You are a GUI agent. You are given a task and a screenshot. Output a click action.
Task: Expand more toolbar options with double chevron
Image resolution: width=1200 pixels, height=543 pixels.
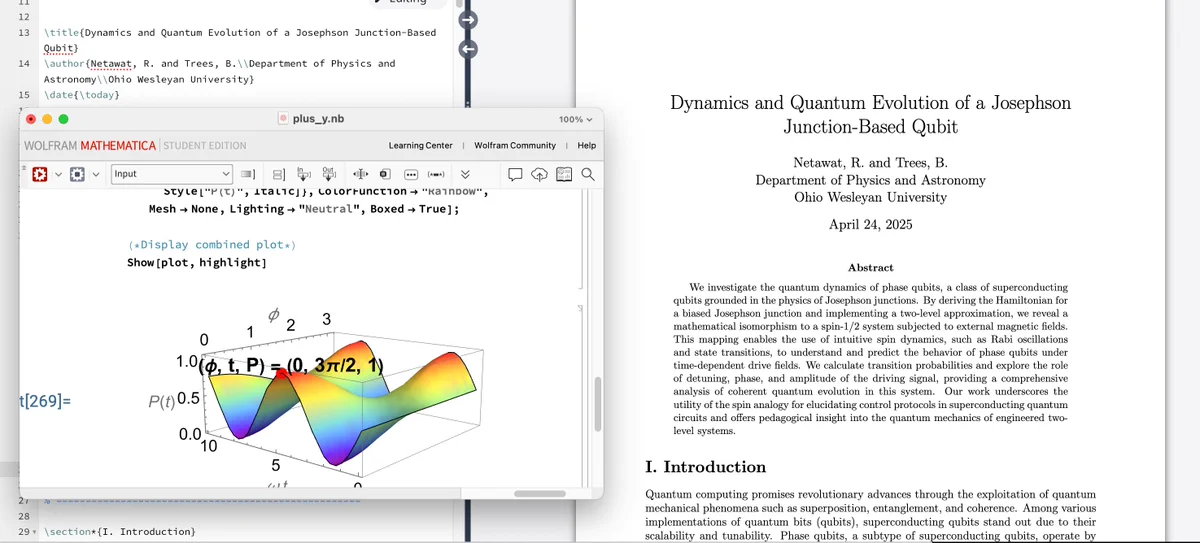click(464, 174)
